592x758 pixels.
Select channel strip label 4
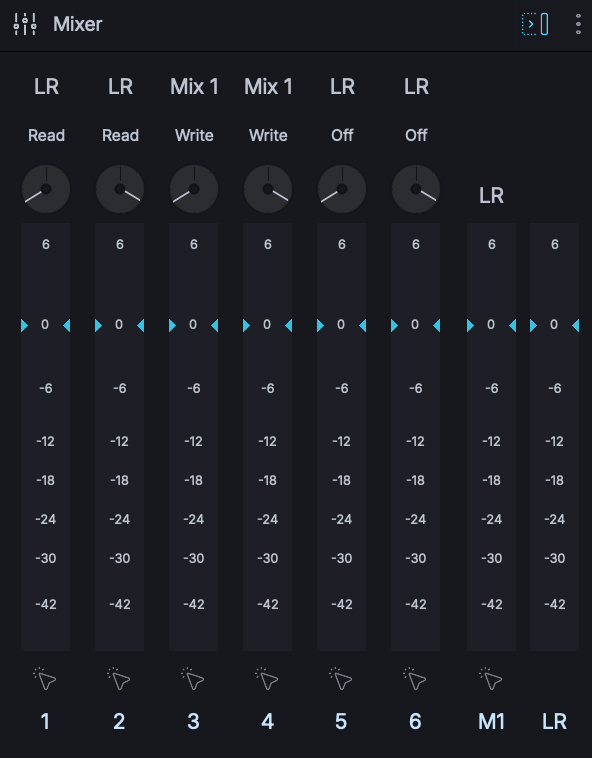[x=267, y=721]
